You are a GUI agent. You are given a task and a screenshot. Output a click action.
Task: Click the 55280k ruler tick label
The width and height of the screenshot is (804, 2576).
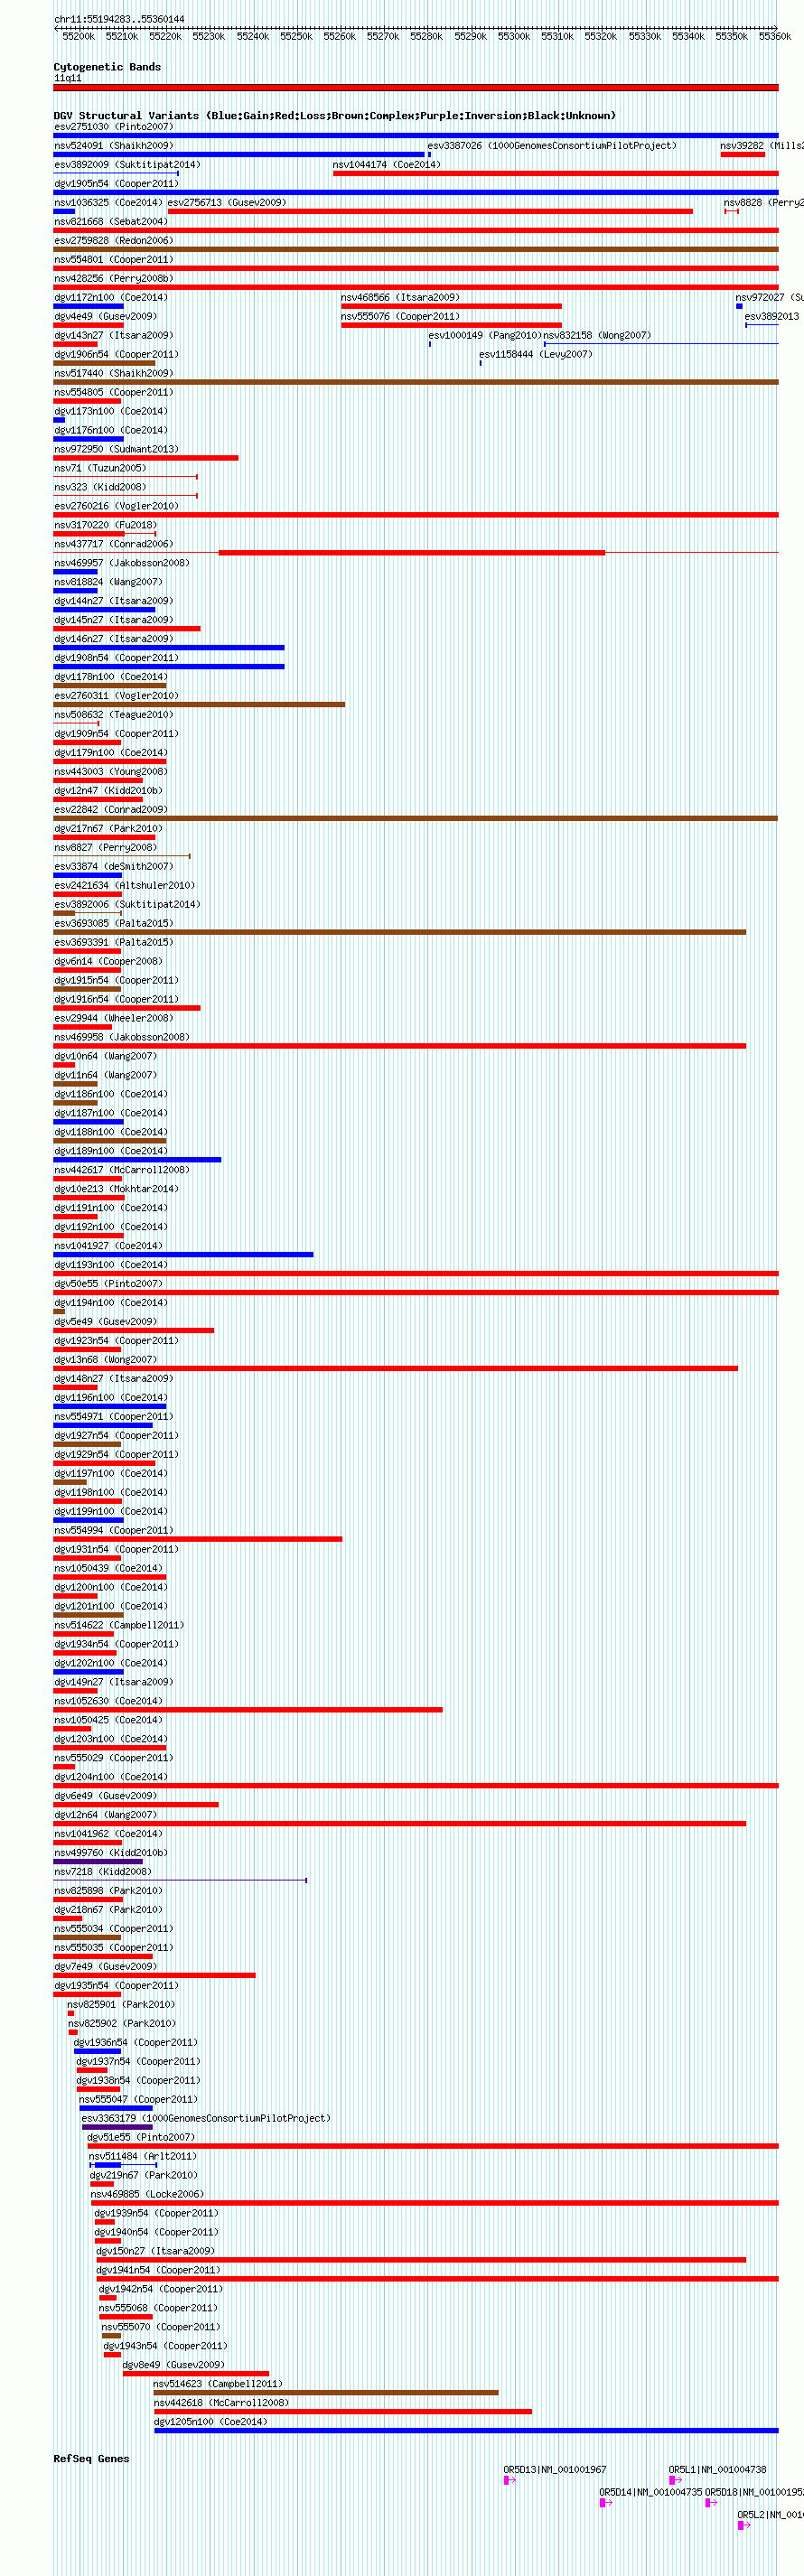click(x=426, y=37)
